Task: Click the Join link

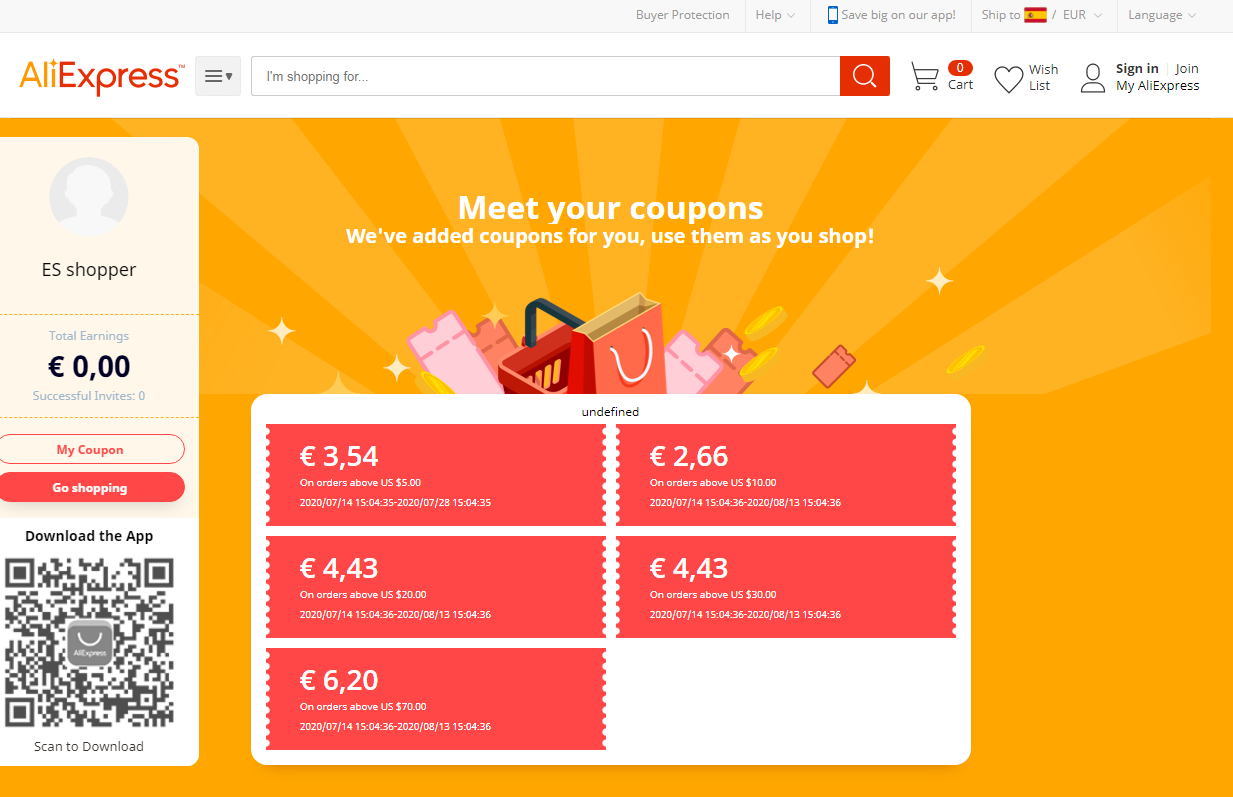Action: tap(1187, 69)
